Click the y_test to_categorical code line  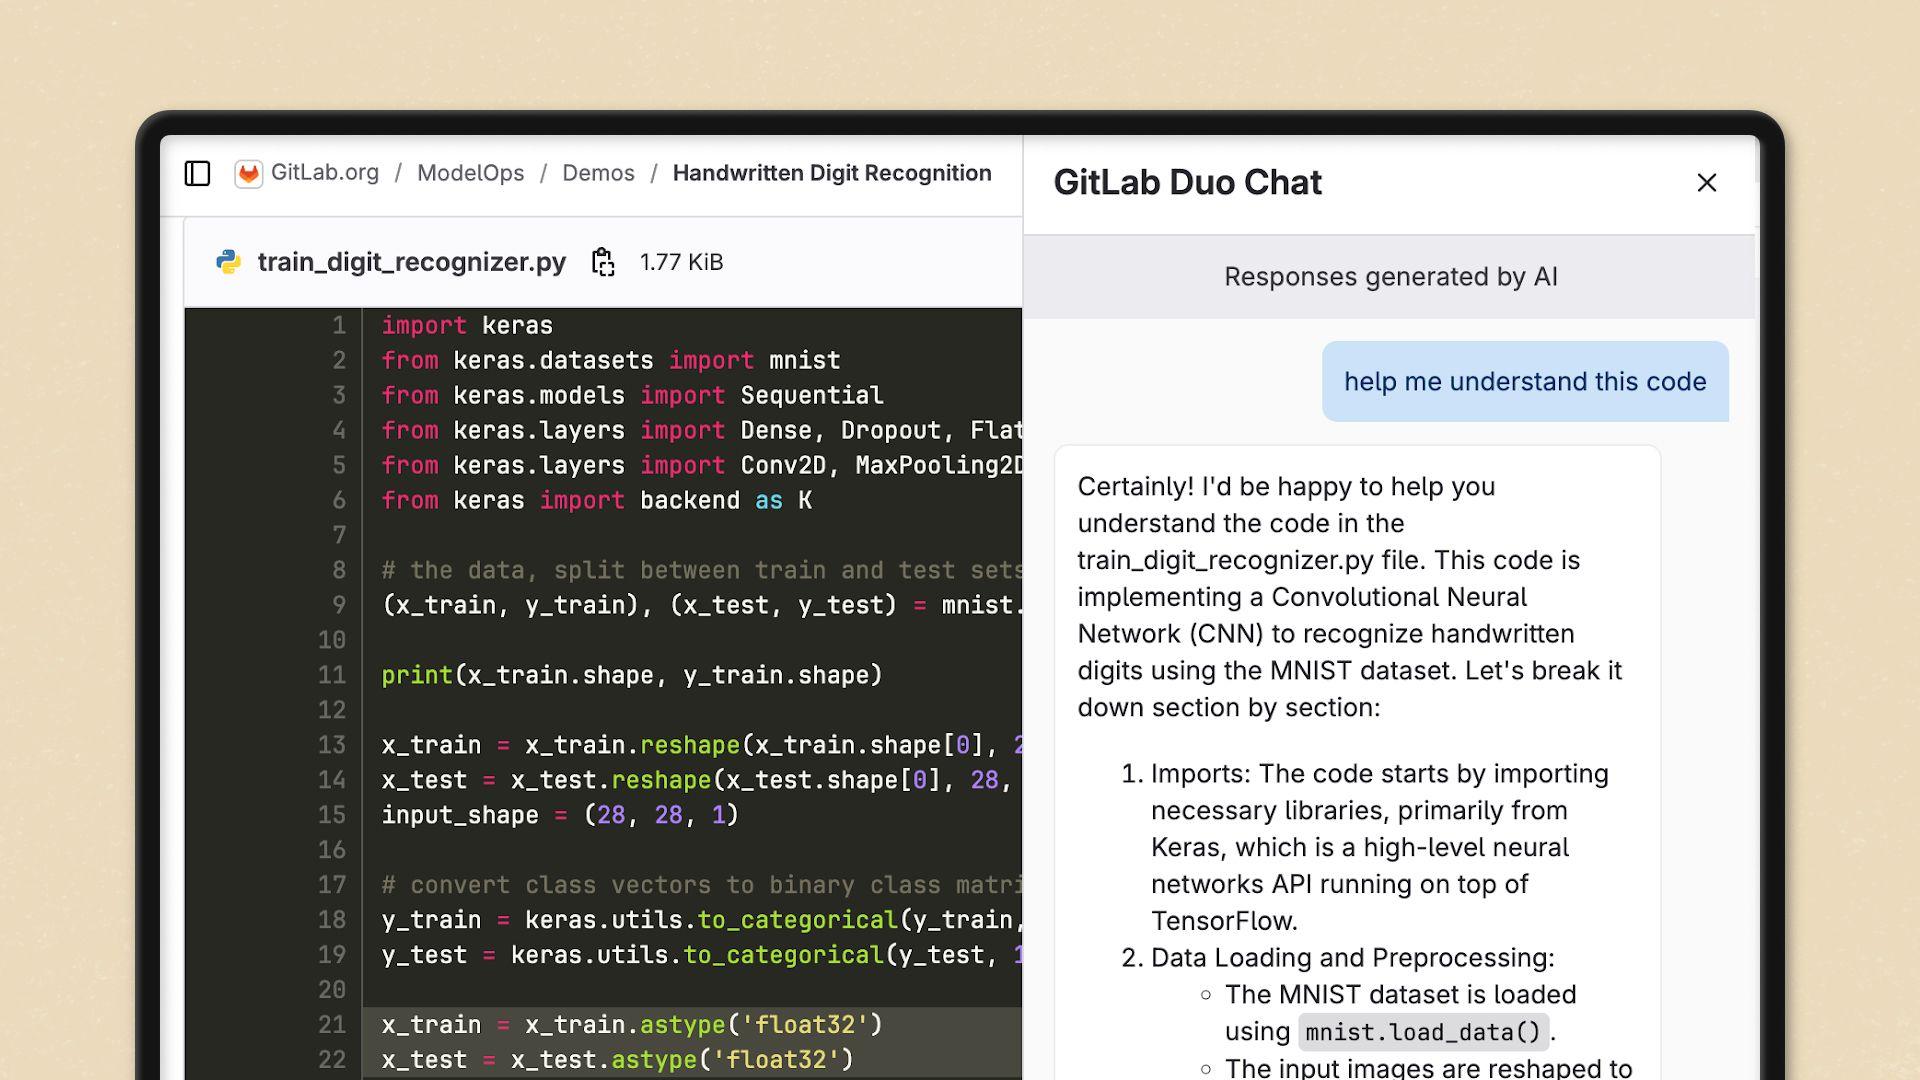tap(701, 956)
